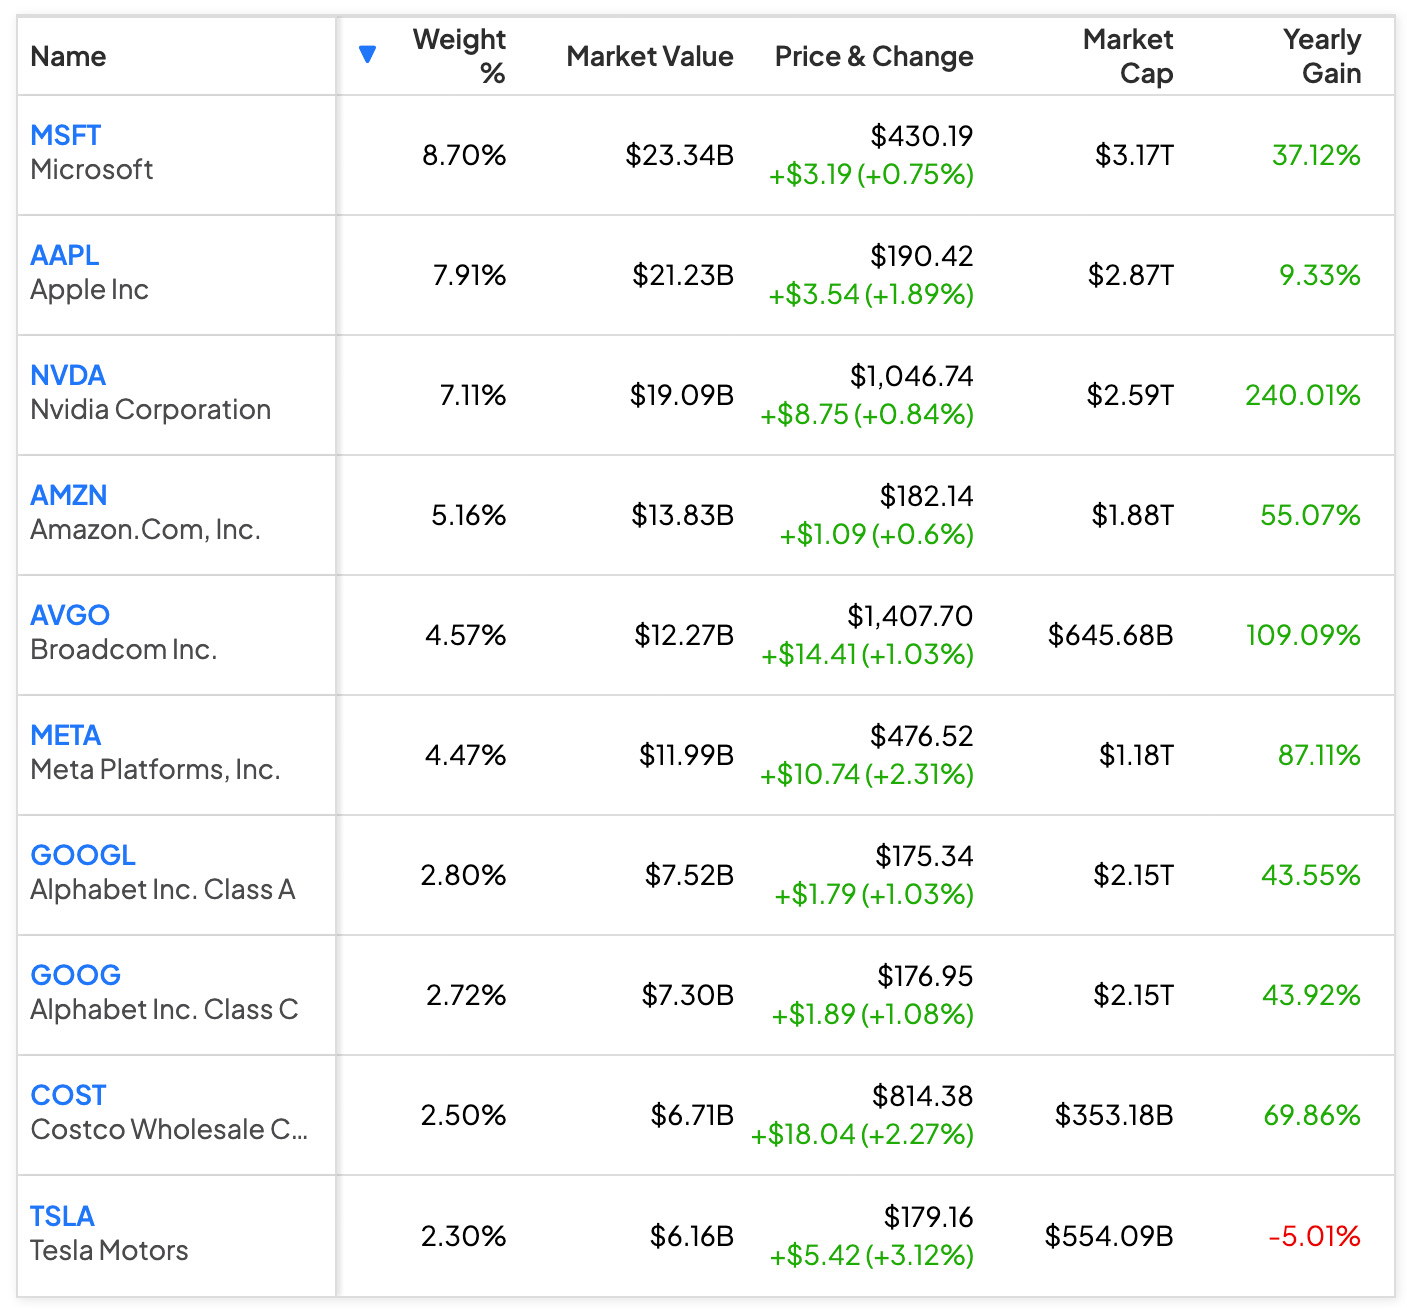Viewport: 1407px width, 1314px height.
Task: Click the $430.19 Microsoft price
Action: [922, 136]
